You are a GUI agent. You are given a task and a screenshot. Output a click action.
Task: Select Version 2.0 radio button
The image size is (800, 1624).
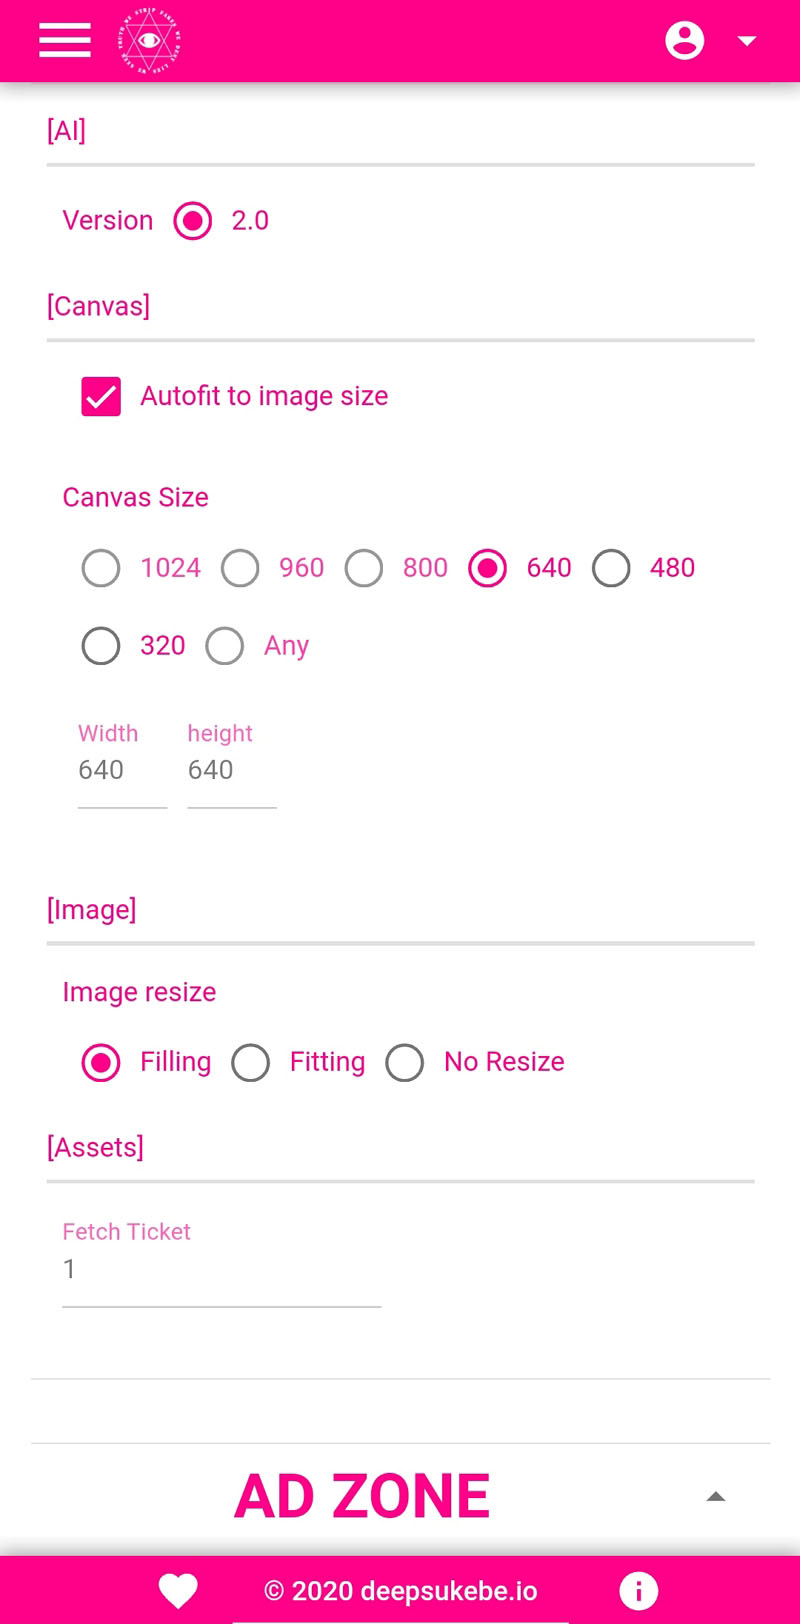coord(193,221)
